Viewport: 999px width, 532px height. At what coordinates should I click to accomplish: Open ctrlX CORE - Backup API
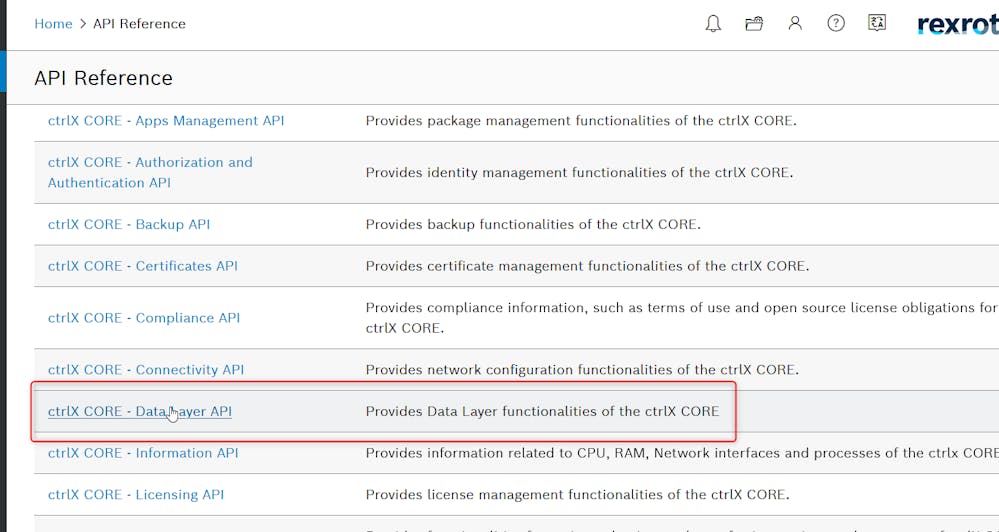(129, 225)
